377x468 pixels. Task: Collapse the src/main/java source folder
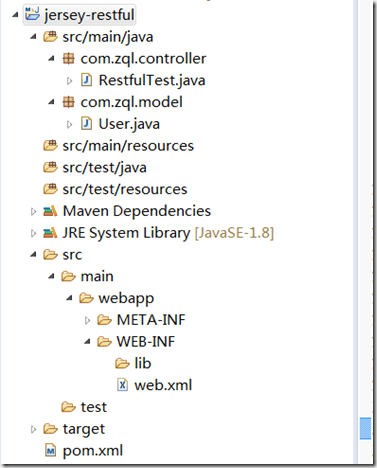pos(33,37)
